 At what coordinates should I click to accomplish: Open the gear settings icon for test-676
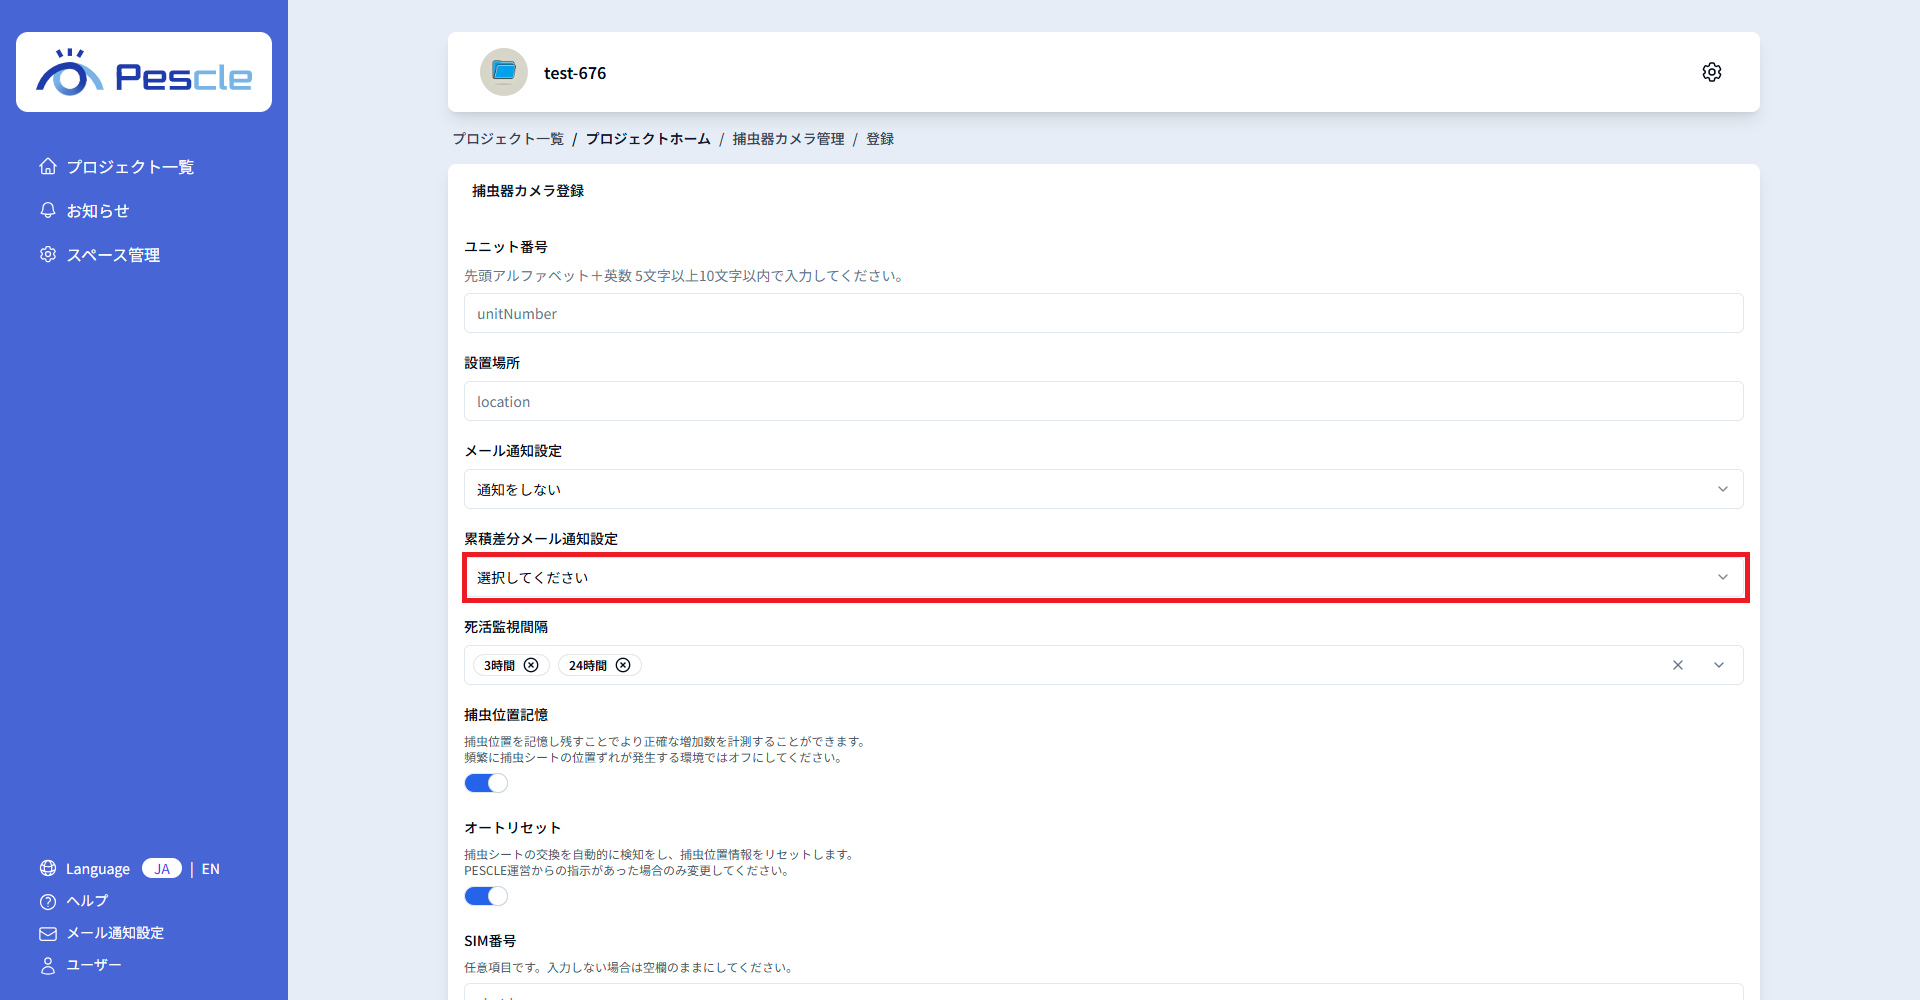coord(1711,72)
